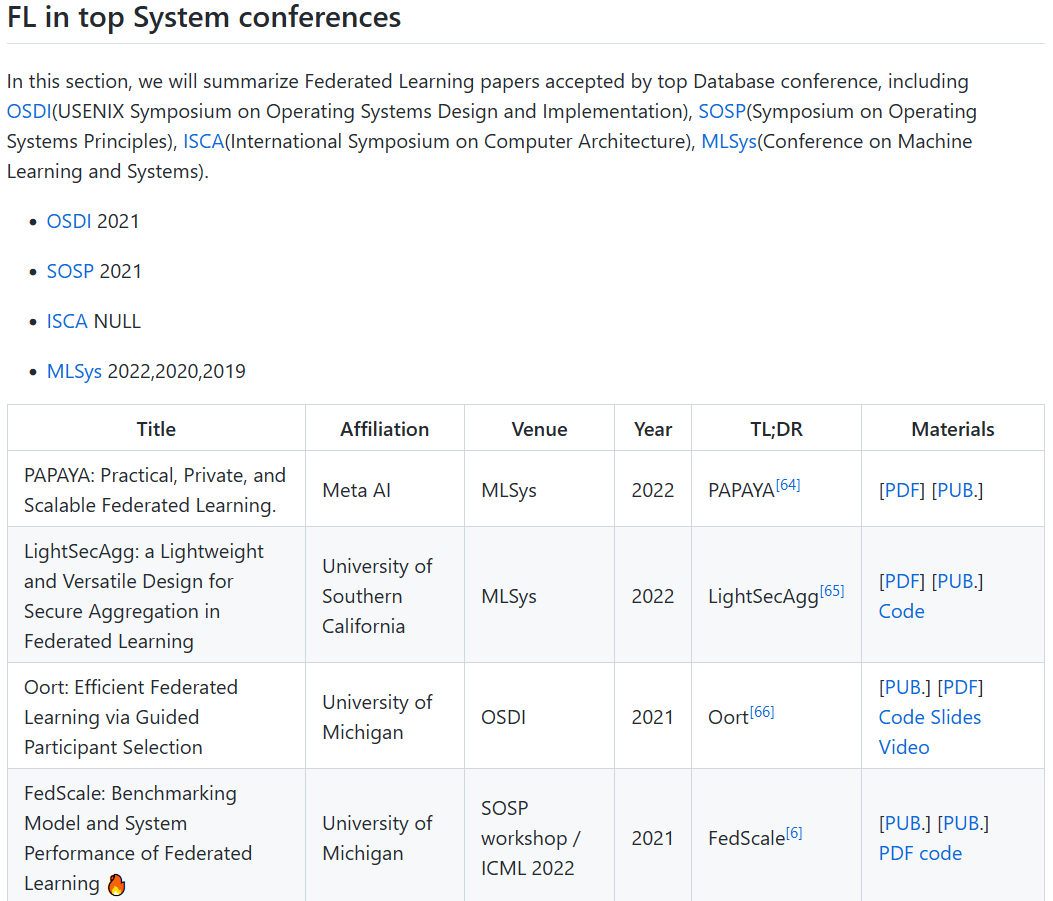This screenshot has height=901, width=1053.
Task: Follow the ISCA link in the intro paragraph
Action: click(x=203, y=141)
